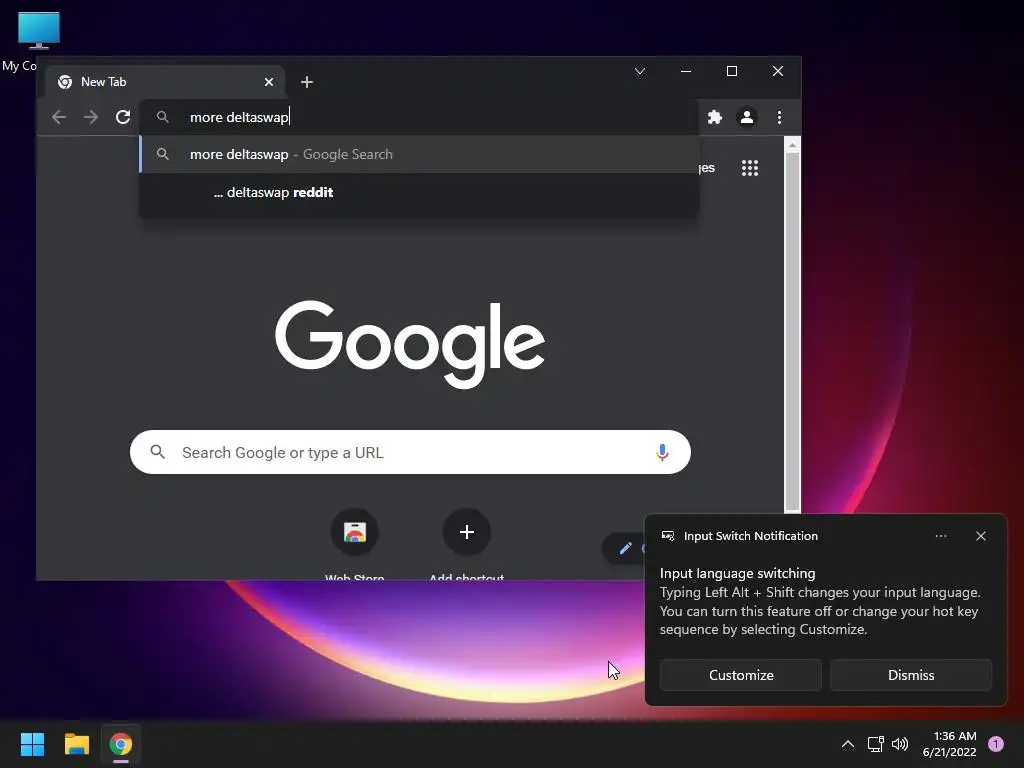Image resolution: width=1024 pixels, height=768 pixels.
Task: Choose the 'deltaswap reddit' suggestion
Action: click(x=419, y=192)
